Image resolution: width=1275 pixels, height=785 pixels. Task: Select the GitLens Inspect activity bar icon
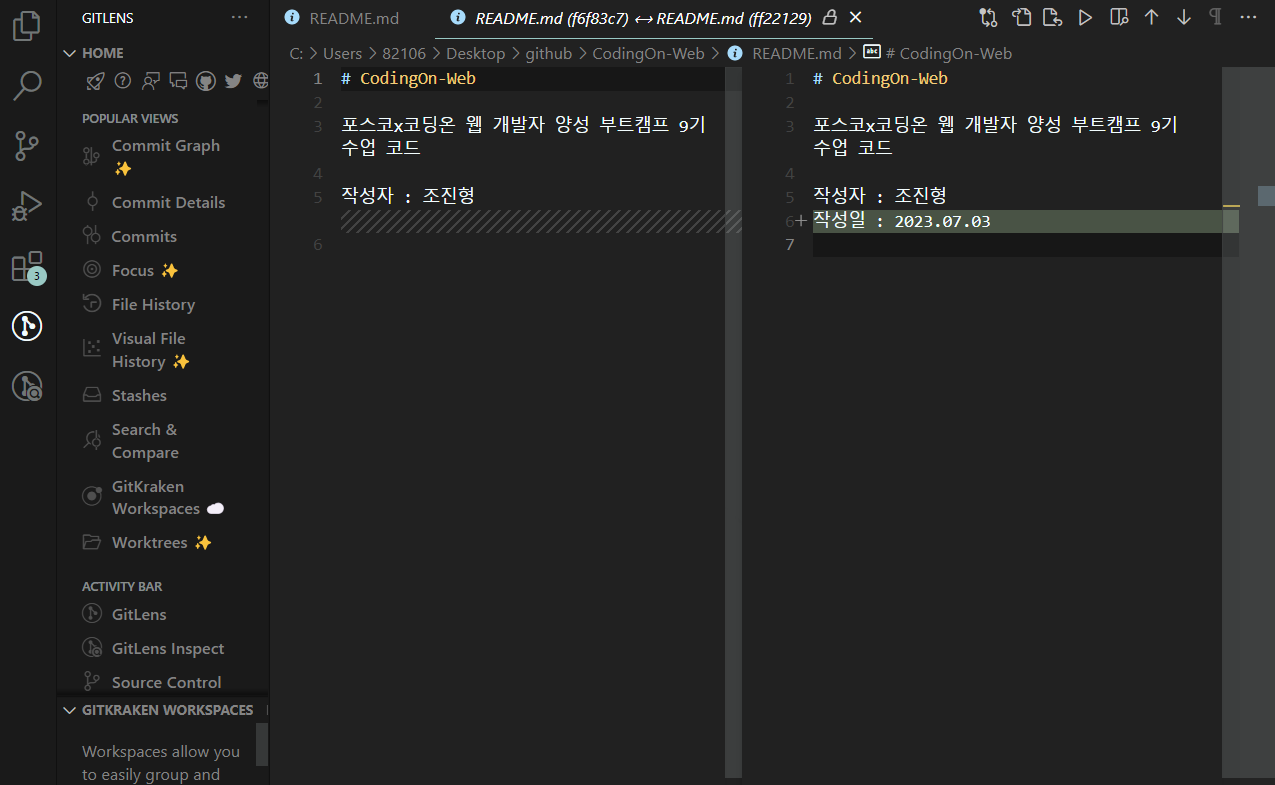click(x=27, y=386)
